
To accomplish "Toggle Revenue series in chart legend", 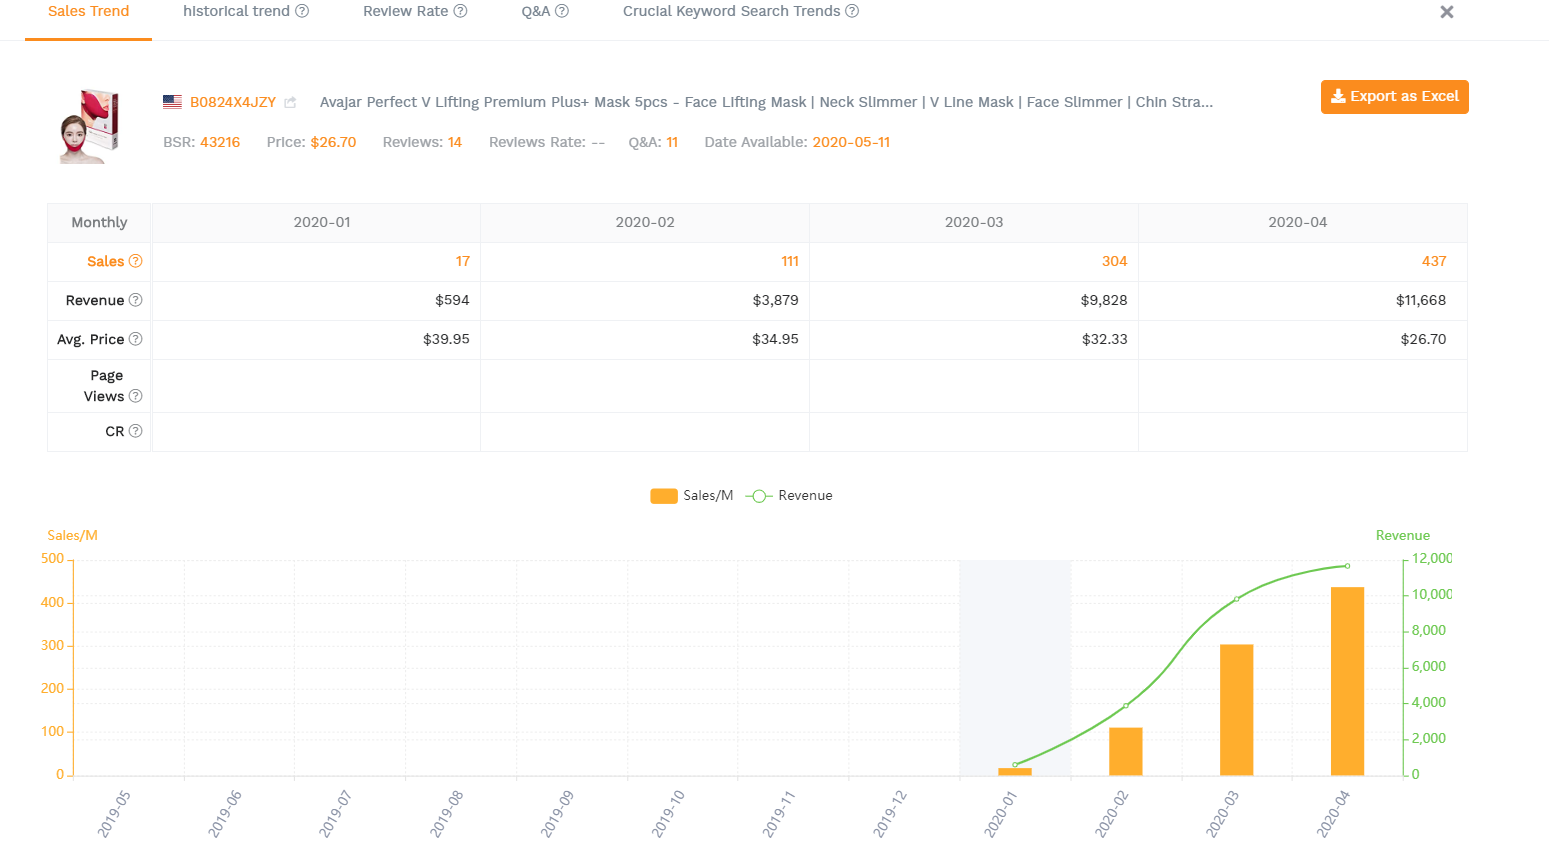I will tap(790, 496).
